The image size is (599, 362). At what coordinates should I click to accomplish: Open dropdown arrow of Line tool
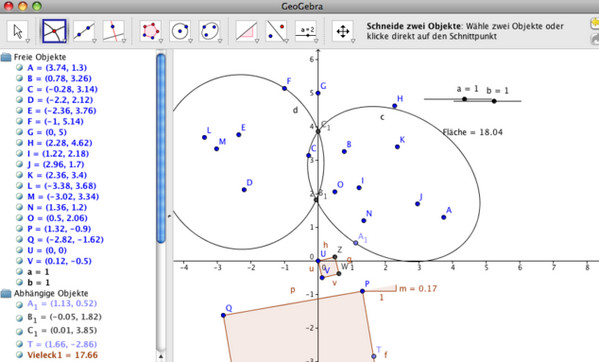coord(94,40)
